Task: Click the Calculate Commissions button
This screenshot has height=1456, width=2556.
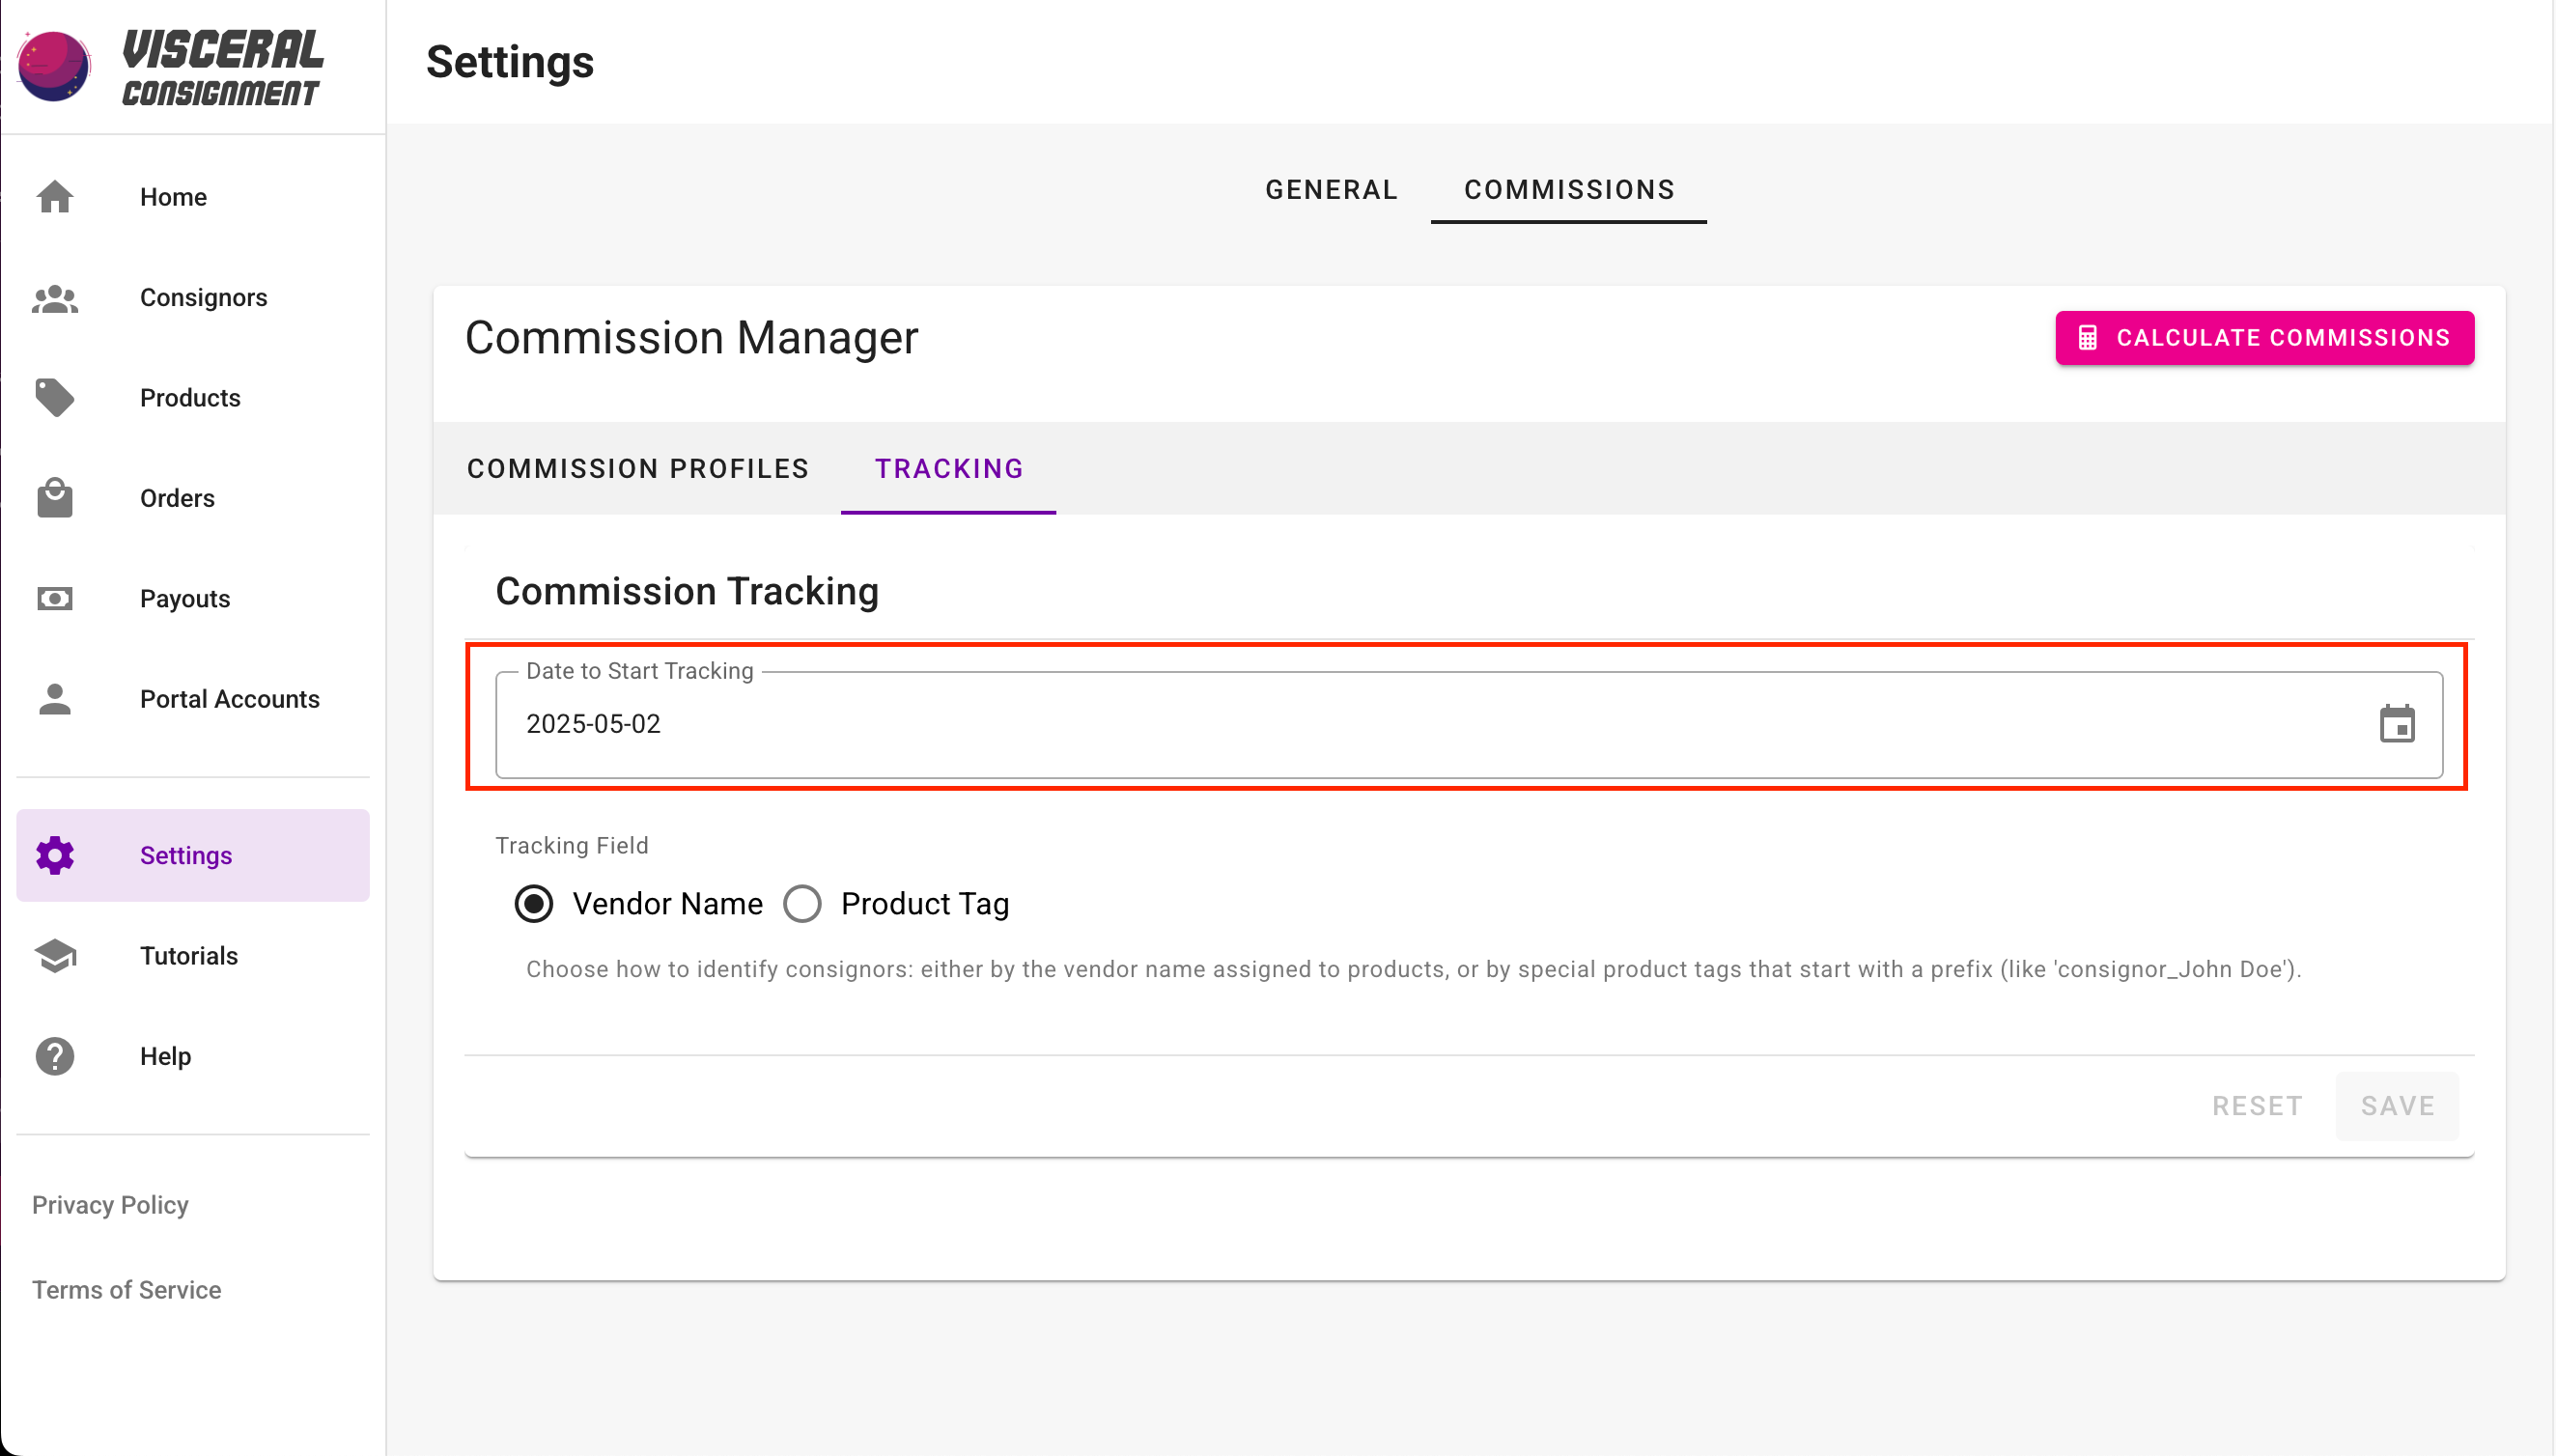Action: (x=2264, y=338)
